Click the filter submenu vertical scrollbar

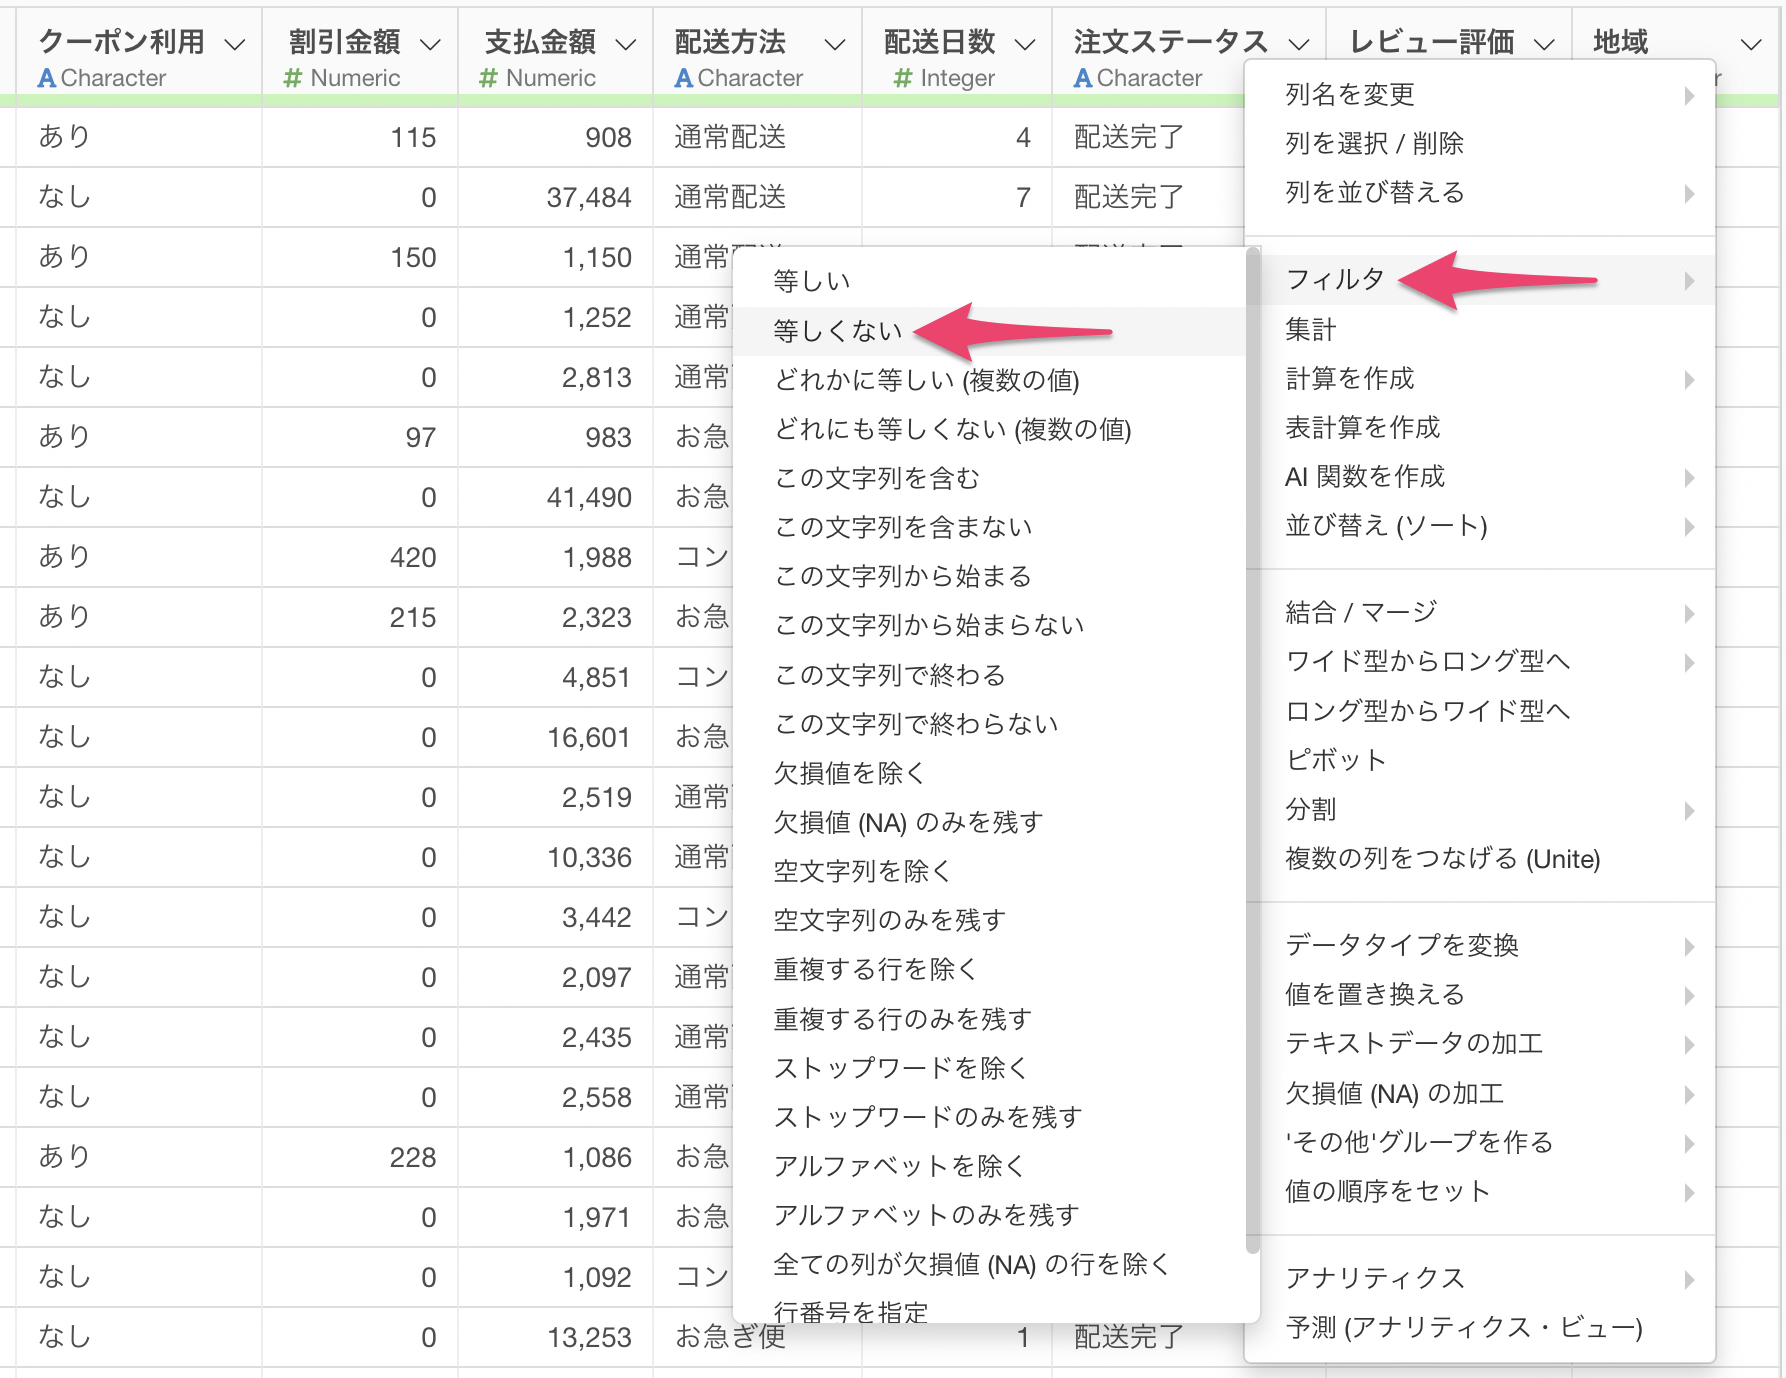[x=1252, y=750]
